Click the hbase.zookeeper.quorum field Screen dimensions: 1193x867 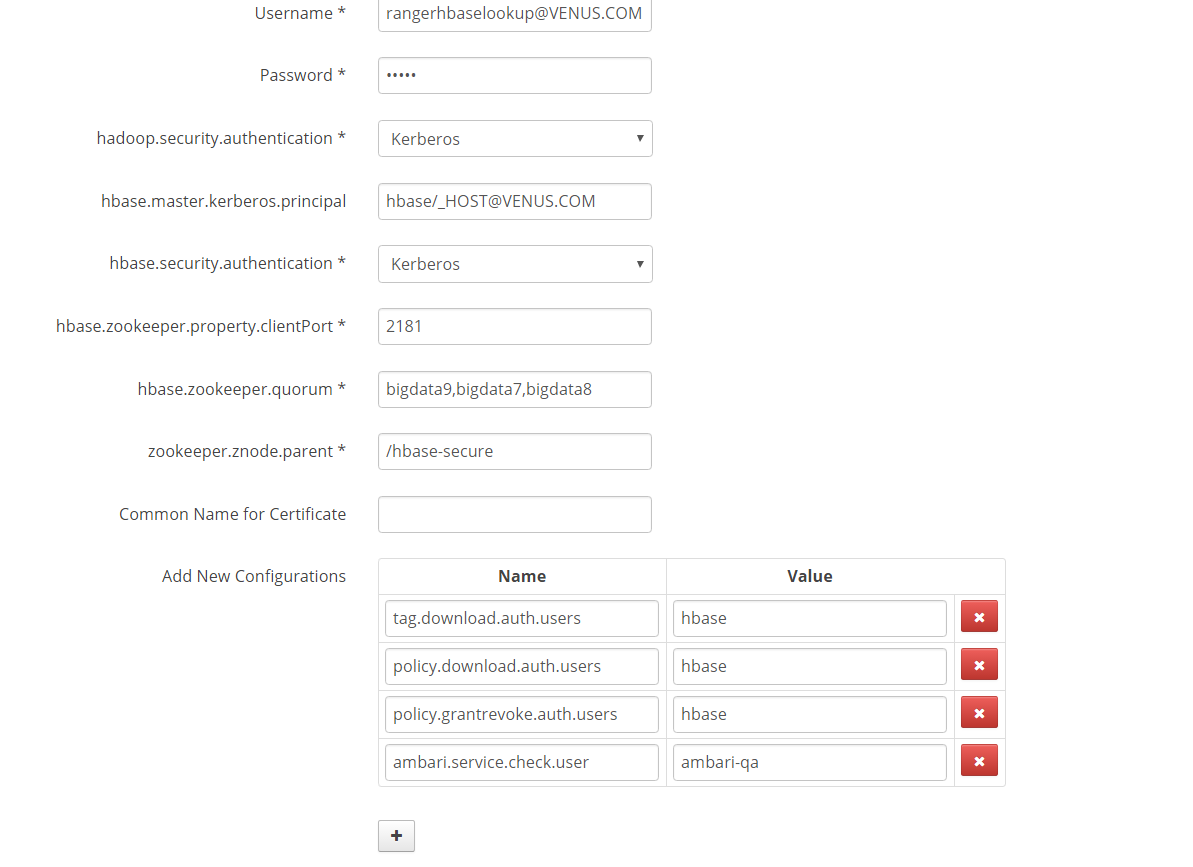(x=514, y=389)
